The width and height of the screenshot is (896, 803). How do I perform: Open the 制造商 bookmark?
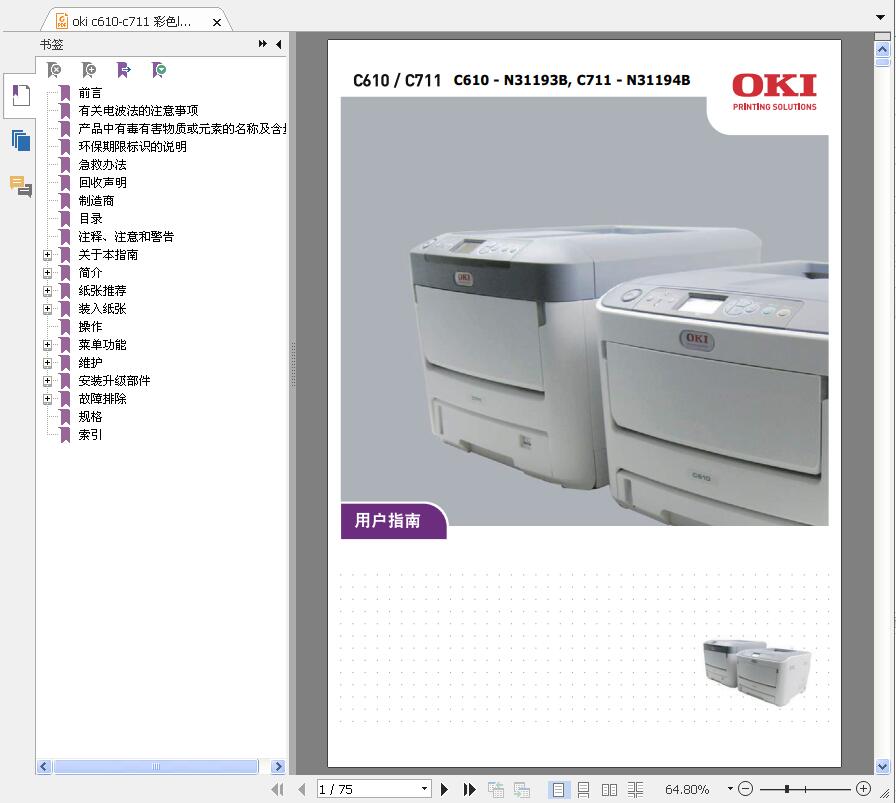pyautogui.click(x=96, y=201)
